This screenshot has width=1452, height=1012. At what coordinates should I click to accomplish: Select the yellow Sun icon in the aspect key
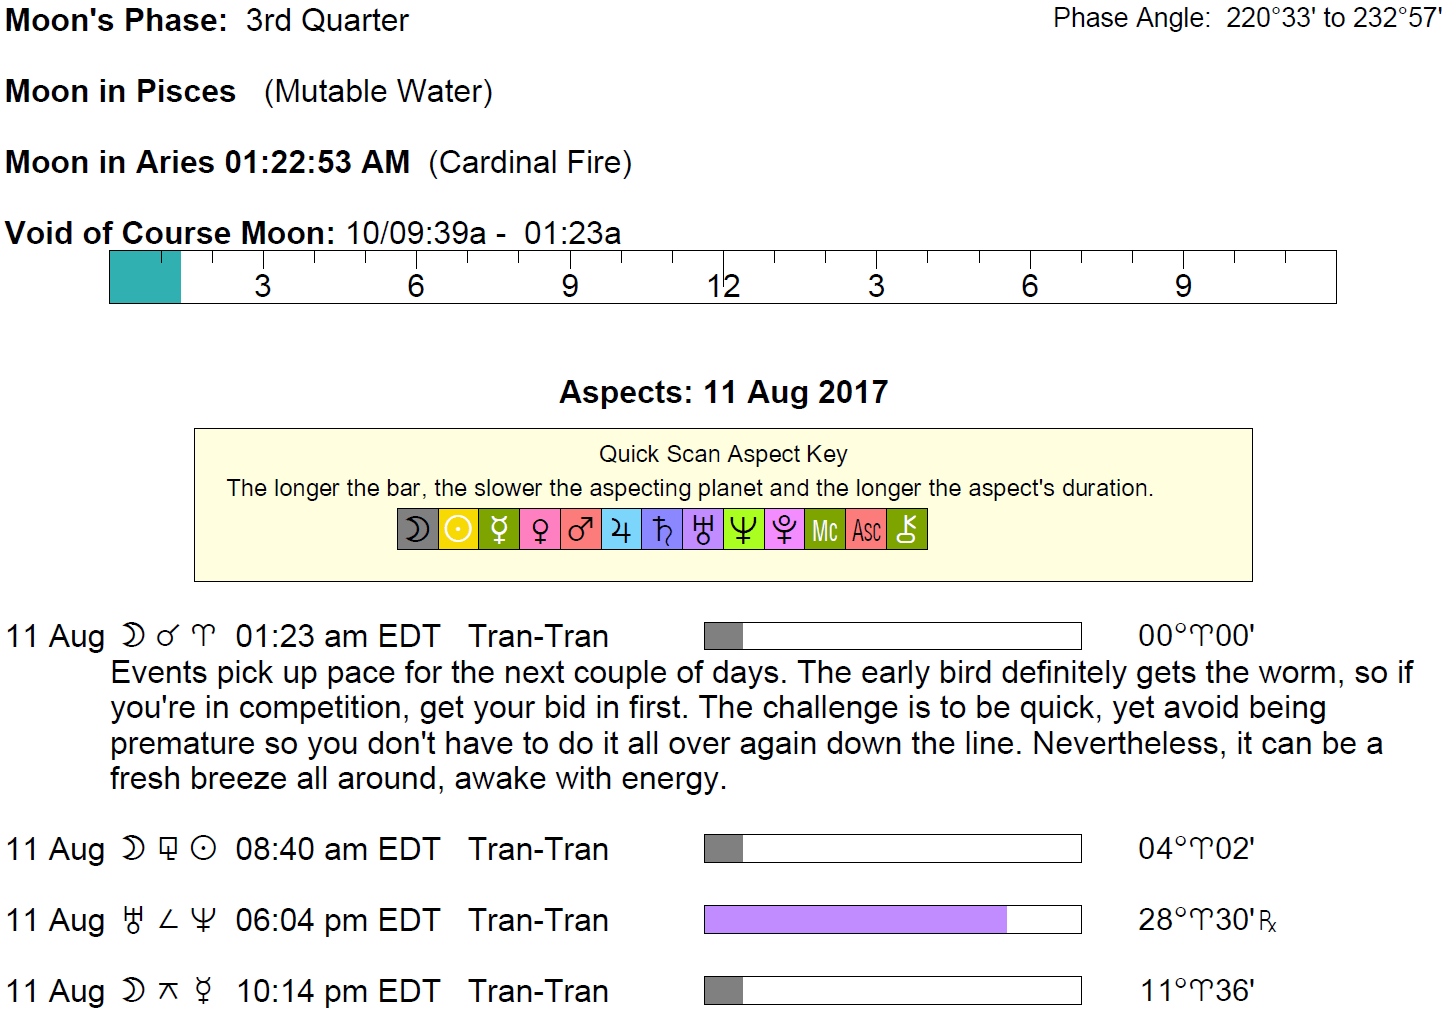coord(459,530)
